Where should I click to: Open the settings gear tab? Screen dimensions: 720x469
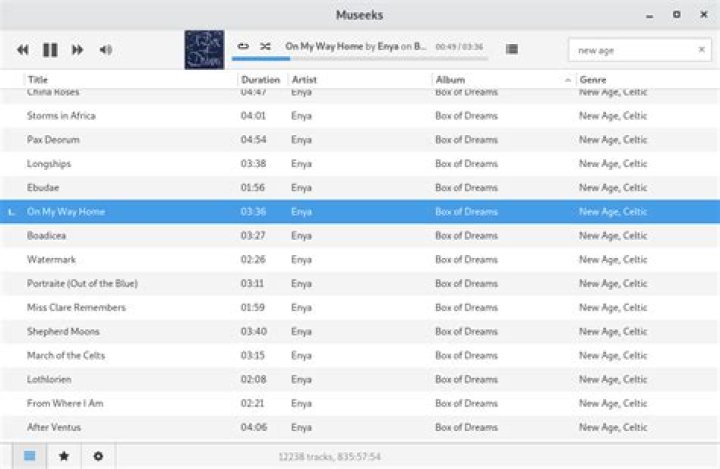point(98,456)
